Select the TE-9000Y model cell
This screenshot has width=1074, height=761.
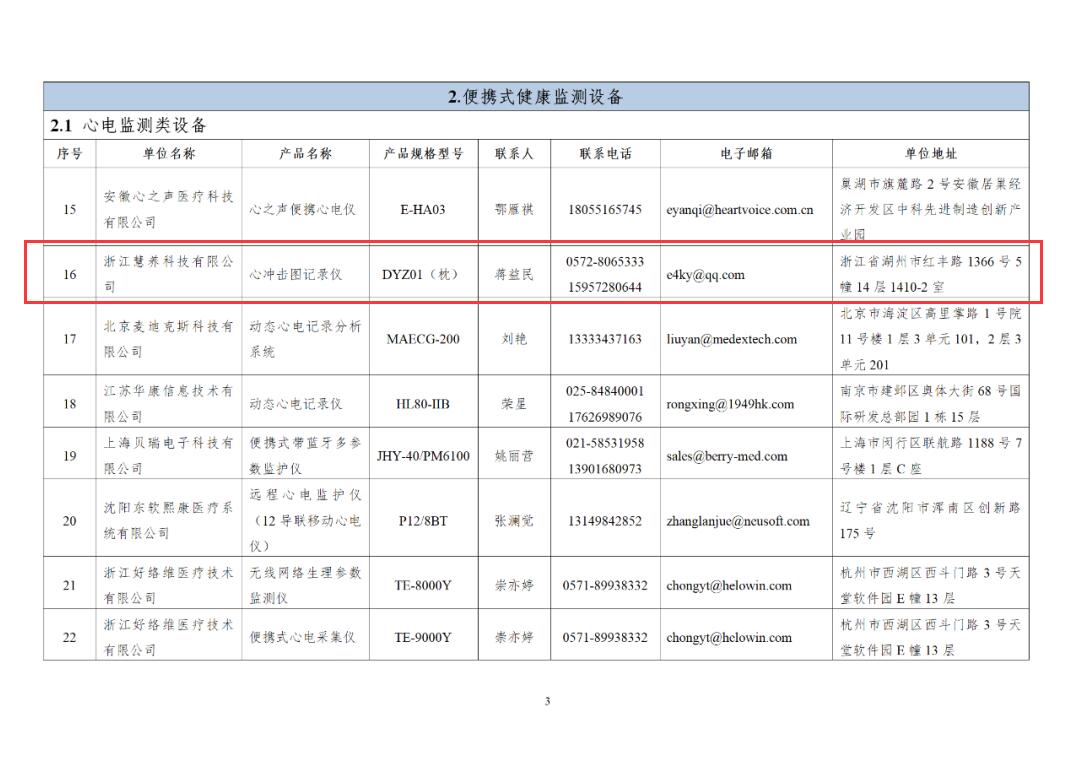tap(423, 637)
